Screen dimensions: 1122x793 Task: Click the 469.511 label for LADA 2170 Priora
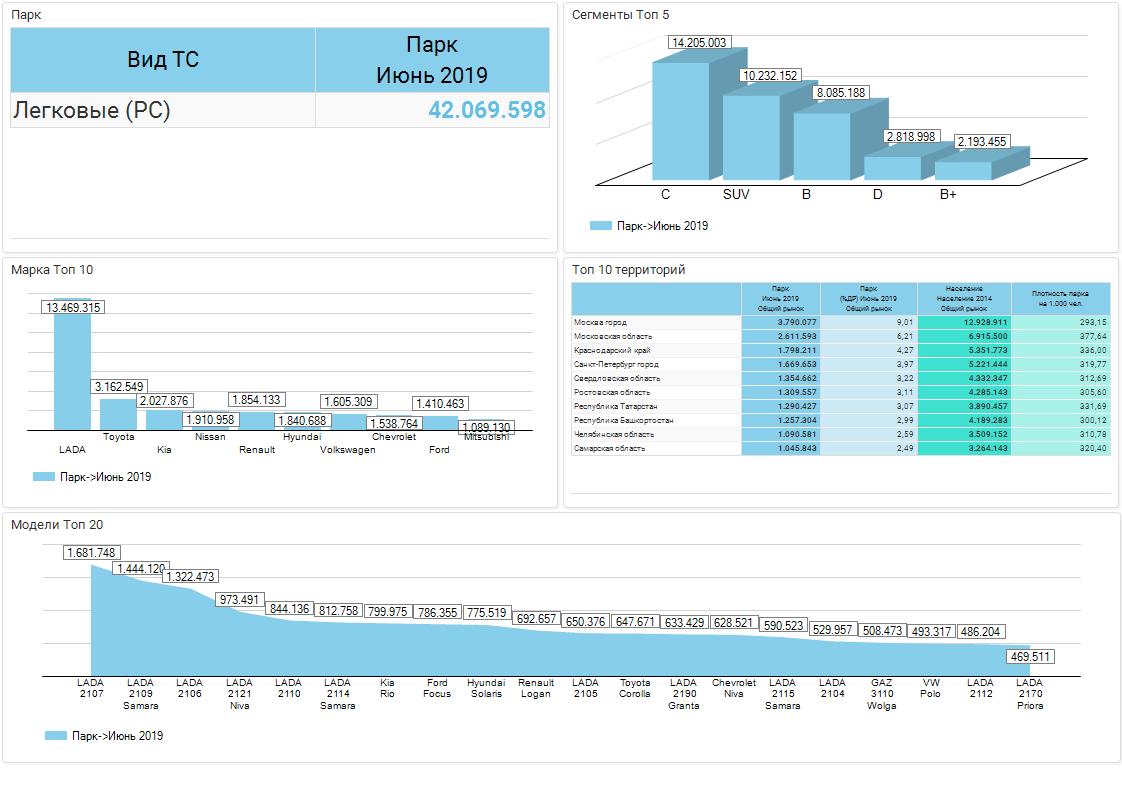pos(1029,657)
